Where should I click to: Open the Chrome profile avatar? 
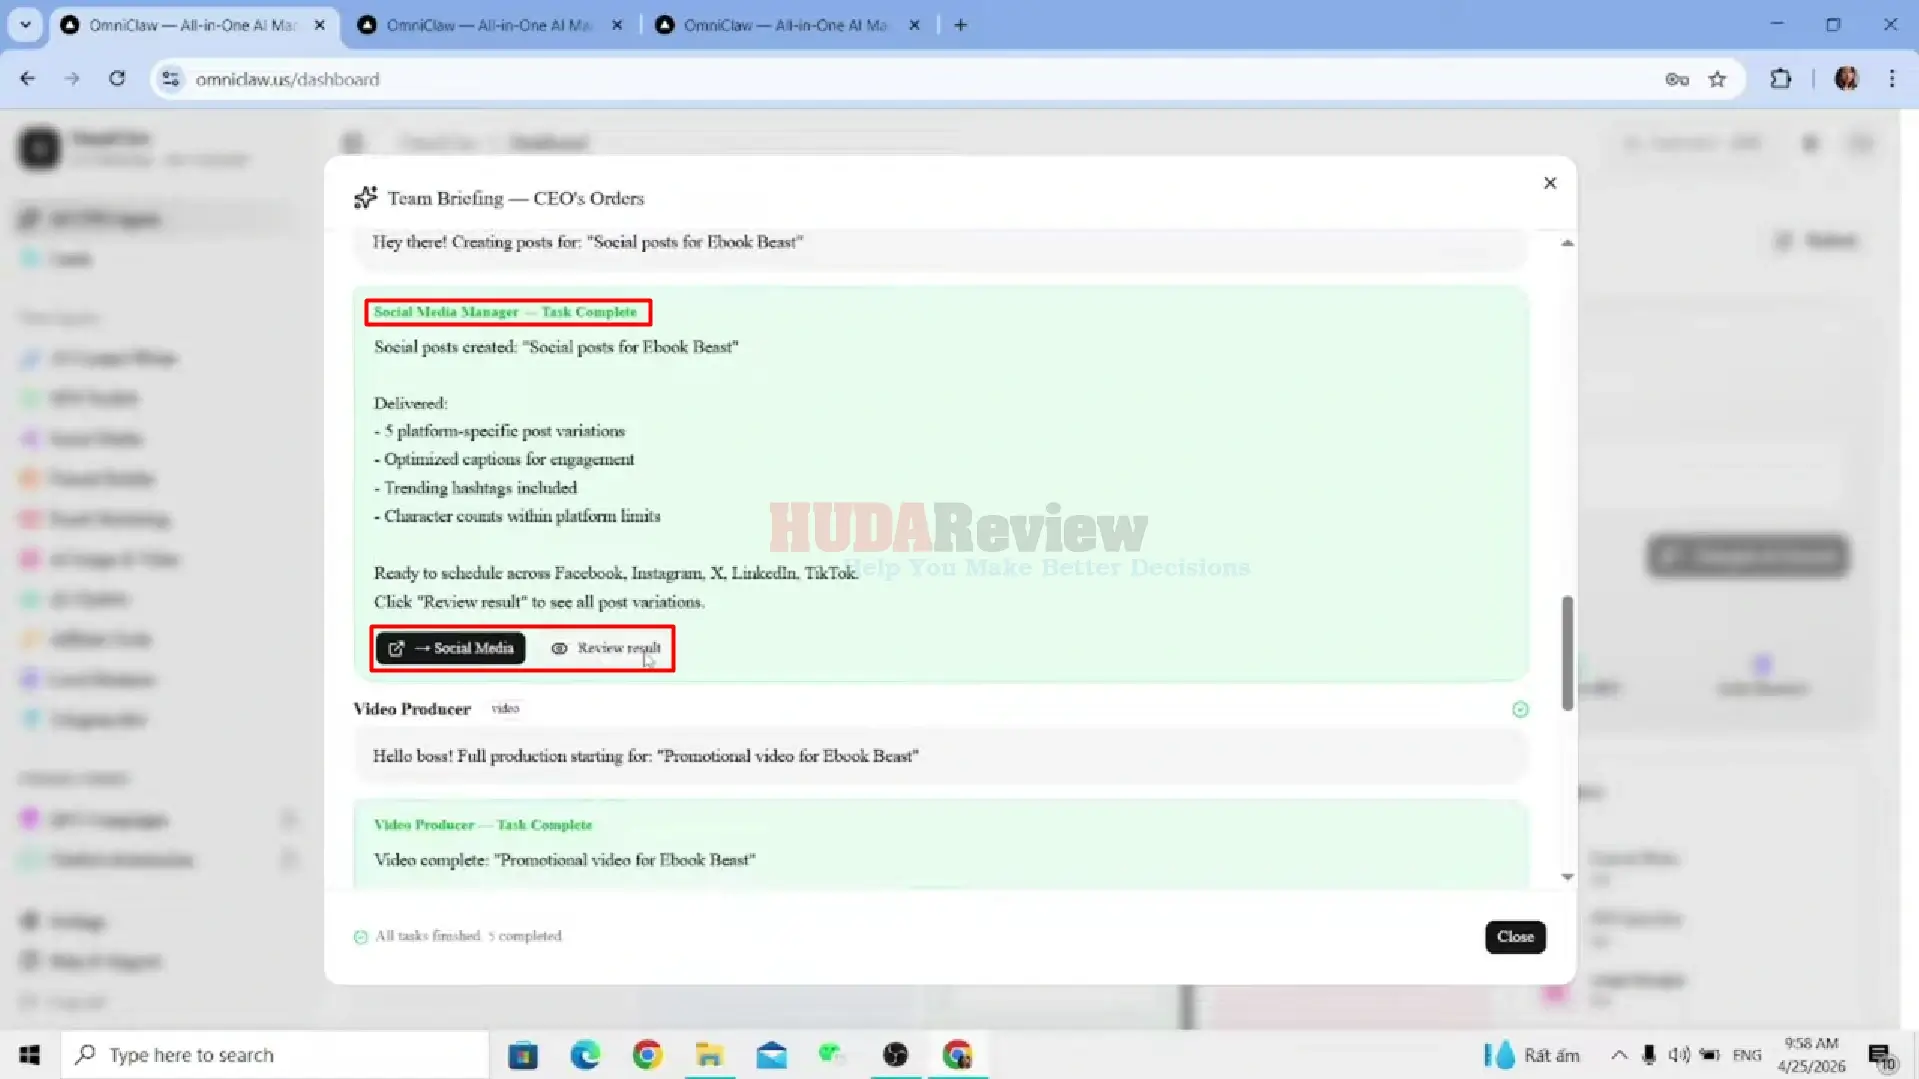[1846, 79]
